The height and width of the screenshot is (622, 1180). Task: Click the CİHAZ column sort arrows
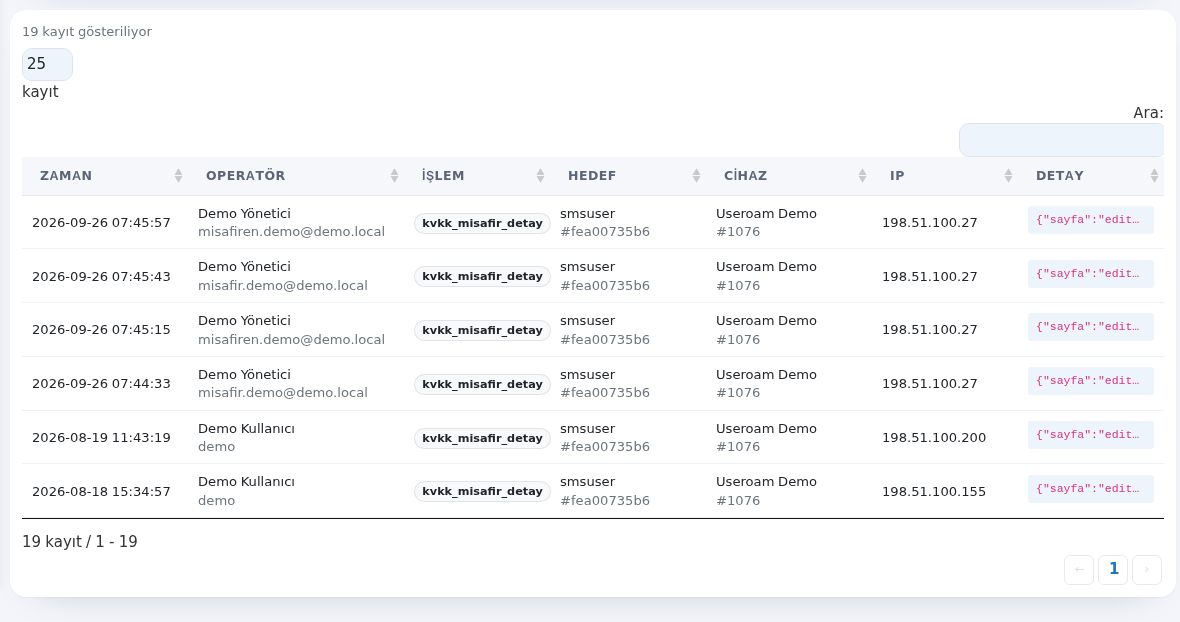tap(862, 176)
